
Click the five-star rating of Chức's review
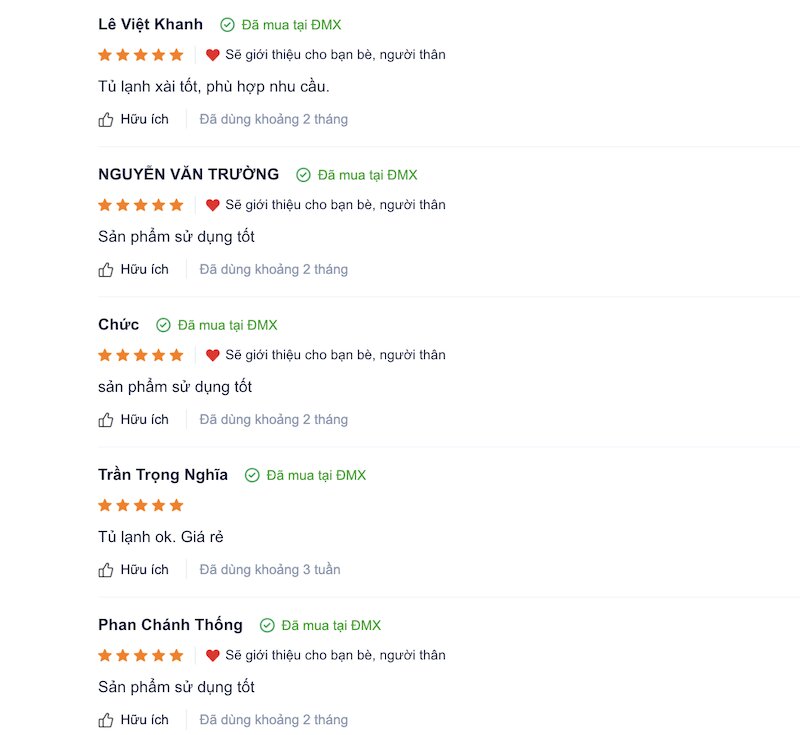pos(141,355)
